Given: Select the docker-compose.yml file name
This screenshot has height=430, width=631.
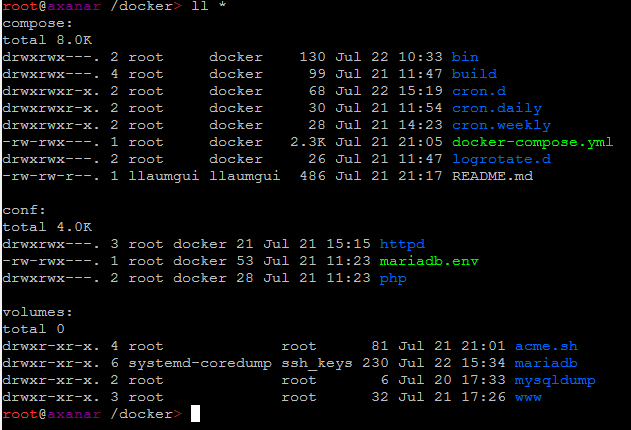Looking at the screenshot, I should click(532, 142).
